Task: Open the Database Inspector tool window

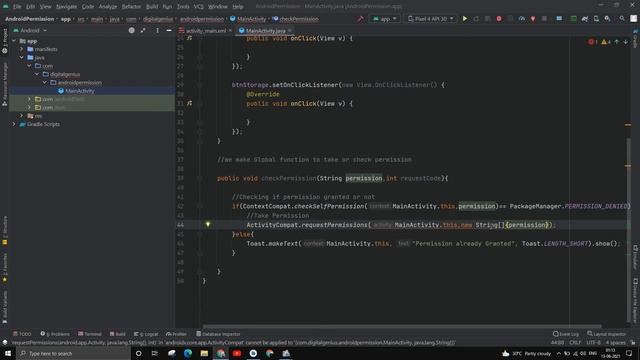Action: point(218,334)
